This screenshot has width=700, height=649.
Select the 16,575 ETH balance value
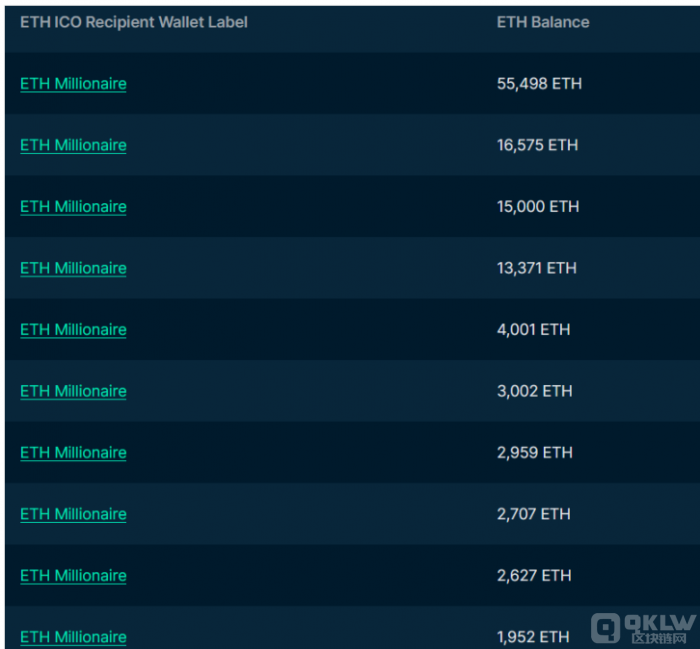[x=538, y=145]
